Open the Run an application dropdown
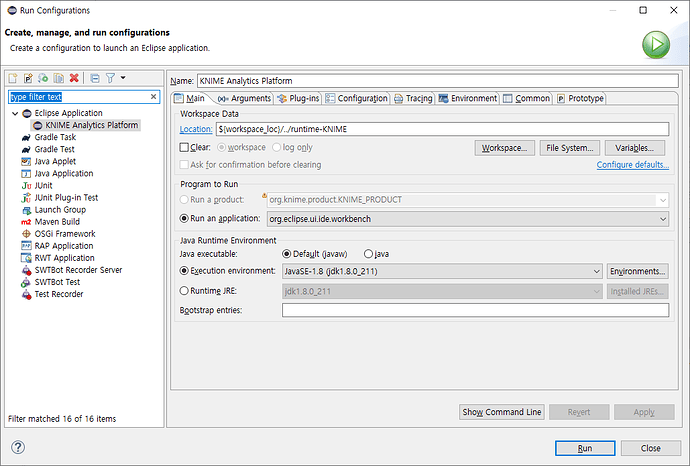Screen dimensions: 690x466 (x=468, y=219)
